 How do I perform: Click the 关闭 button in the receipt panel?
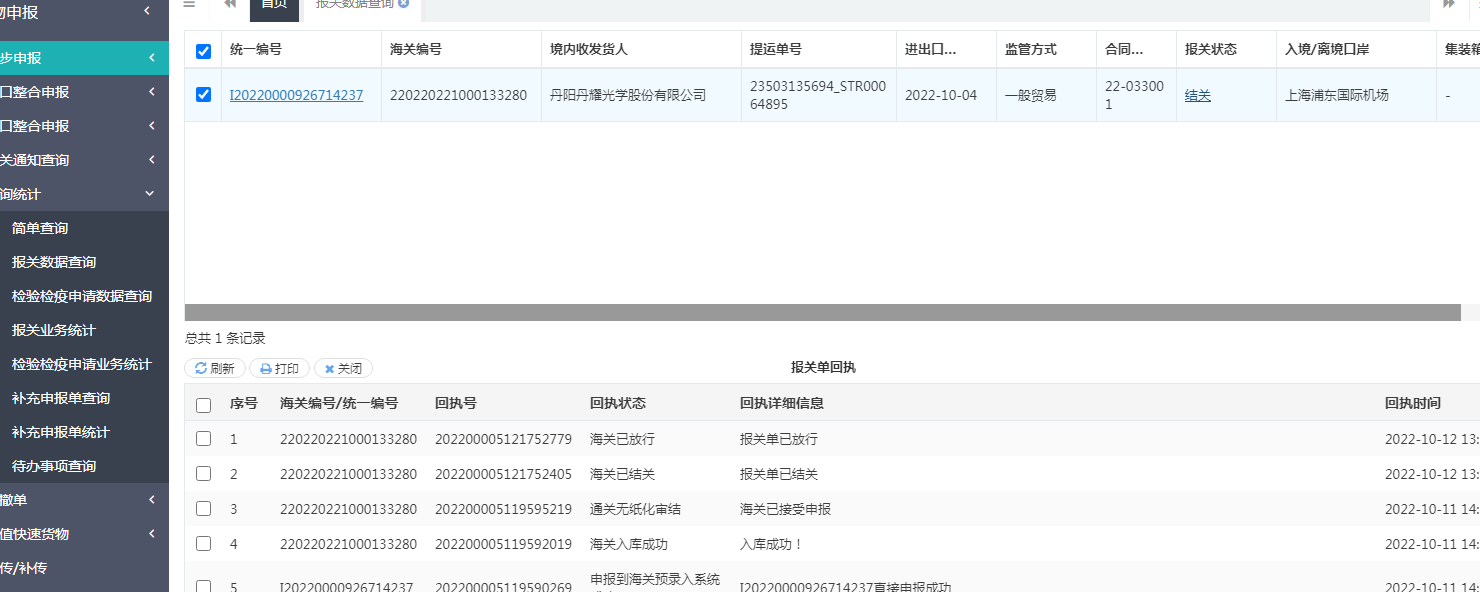343,368
